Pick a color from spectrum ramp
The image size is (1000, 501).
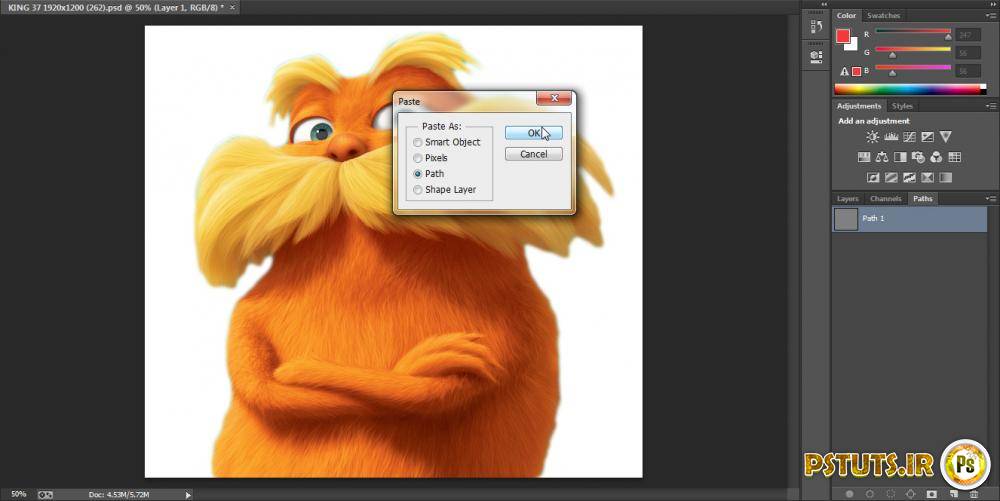tap(909, 89)
